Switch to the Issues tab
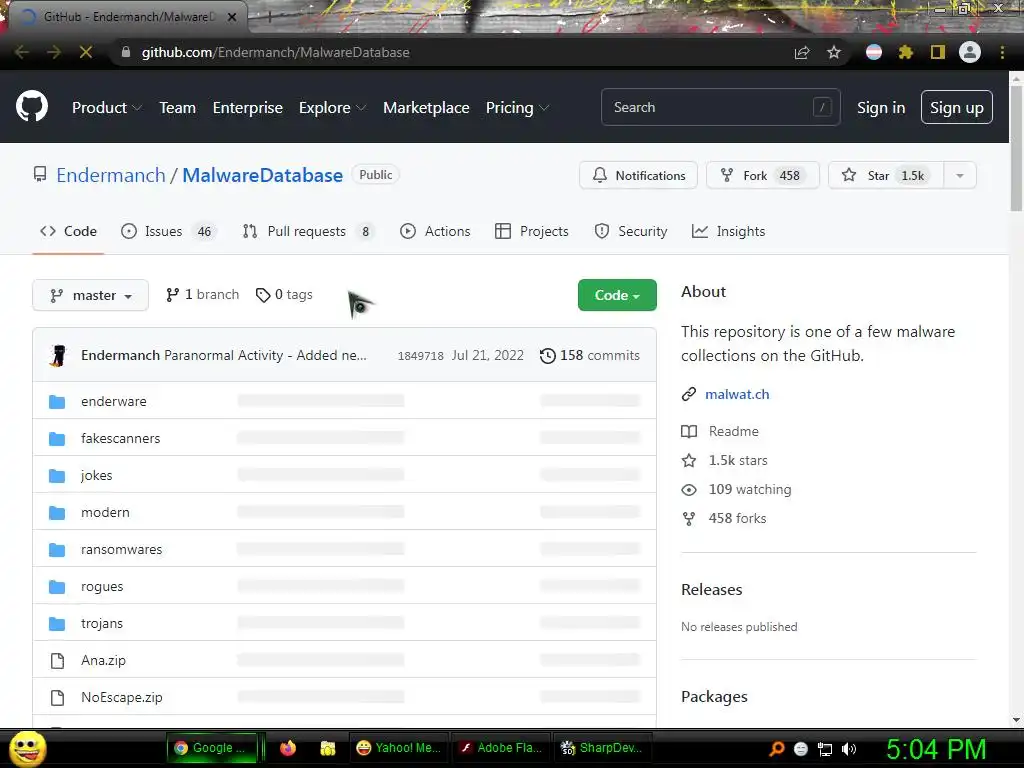Screen dimensions: 1024x768 (x=168, y=231)
